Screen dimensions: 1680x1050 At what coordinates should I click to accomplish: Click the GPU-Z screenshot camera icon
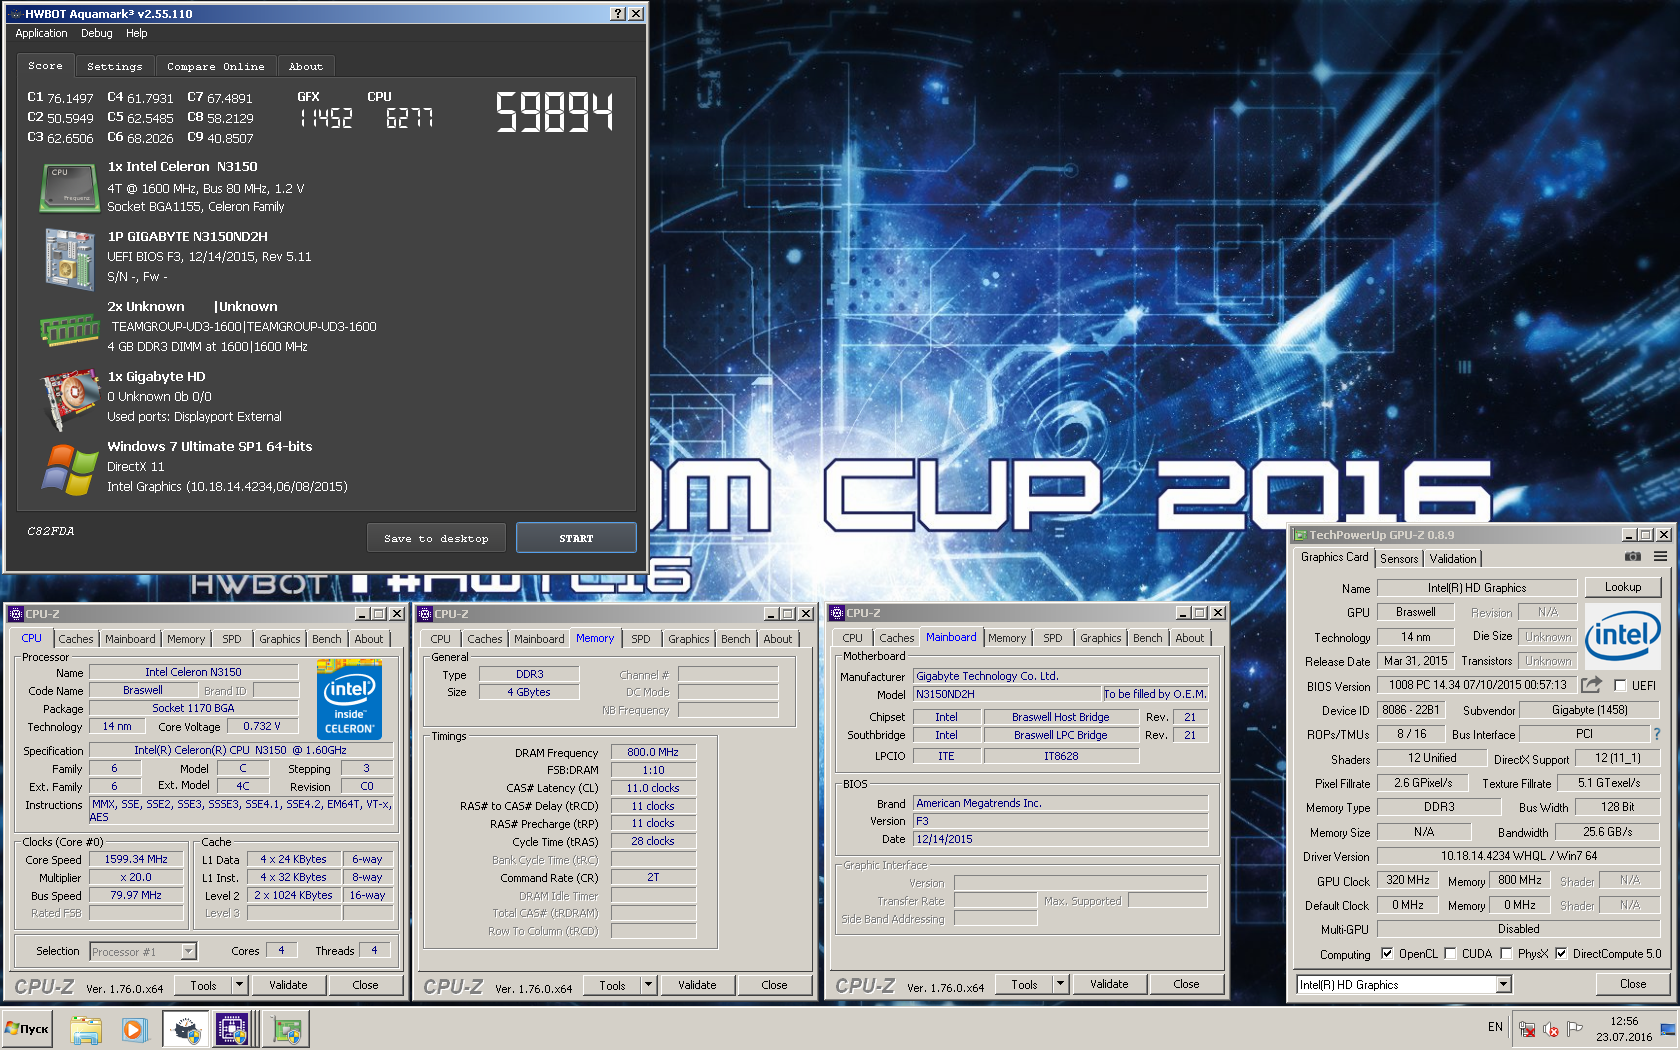click(x=1632, y=557)
